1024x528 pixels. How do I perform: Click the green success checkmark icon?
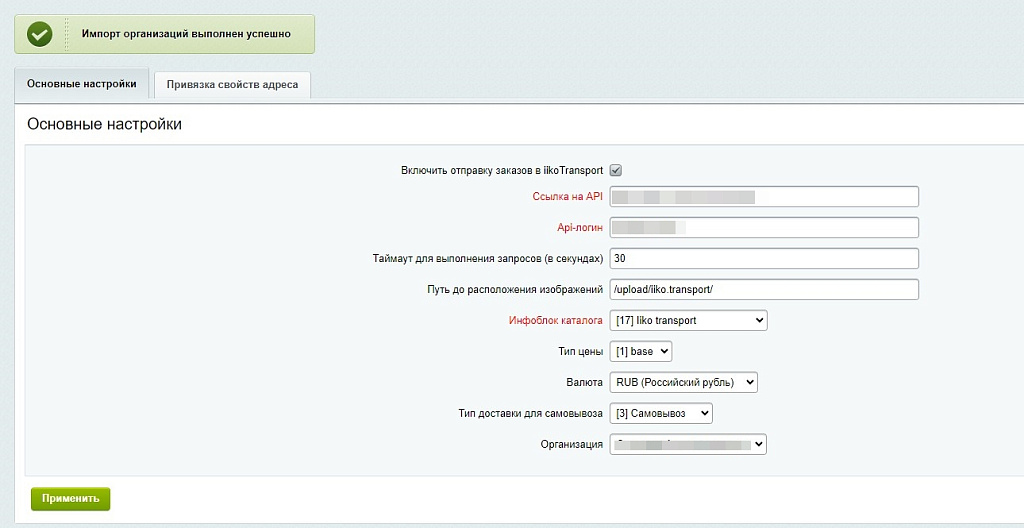click(40, 34)
